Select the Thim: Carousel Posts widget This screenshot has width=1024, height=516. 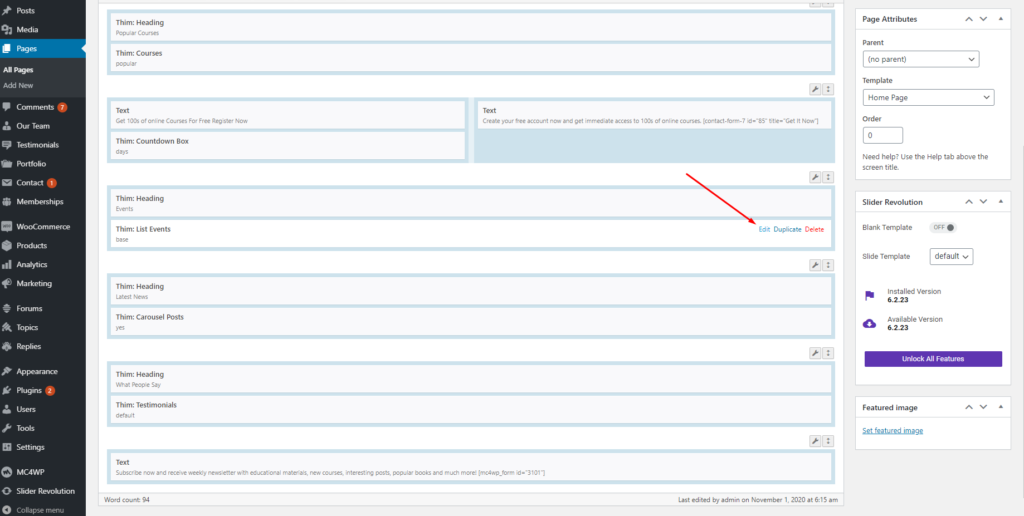click(x=471, y=322)
